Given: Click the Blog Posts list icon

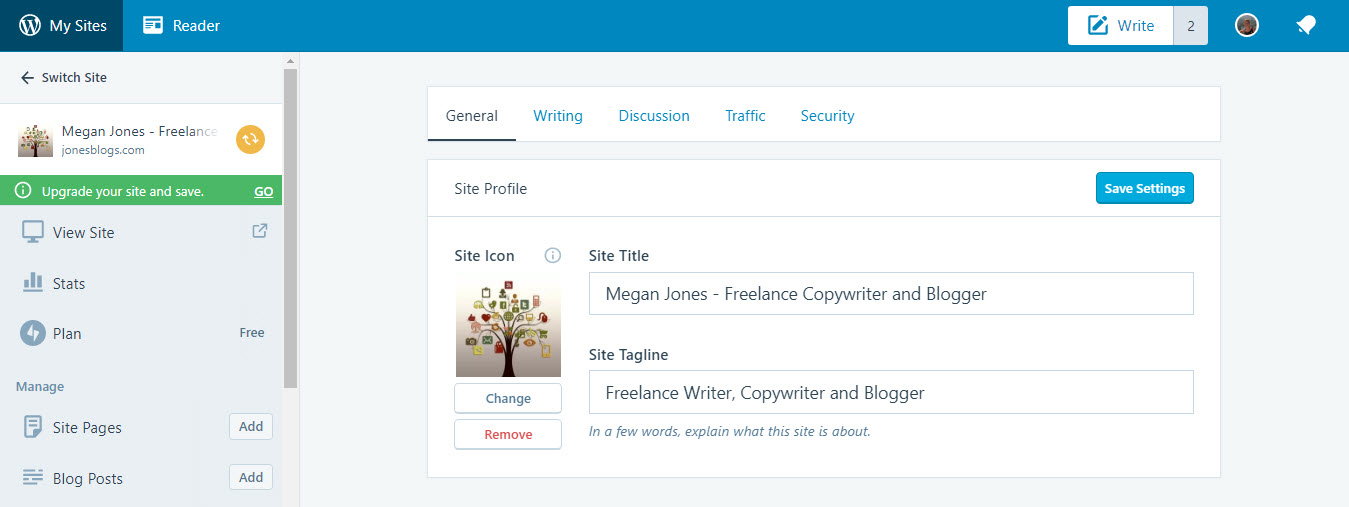Looking at the screenshot, I should click(x=33, y=478).
